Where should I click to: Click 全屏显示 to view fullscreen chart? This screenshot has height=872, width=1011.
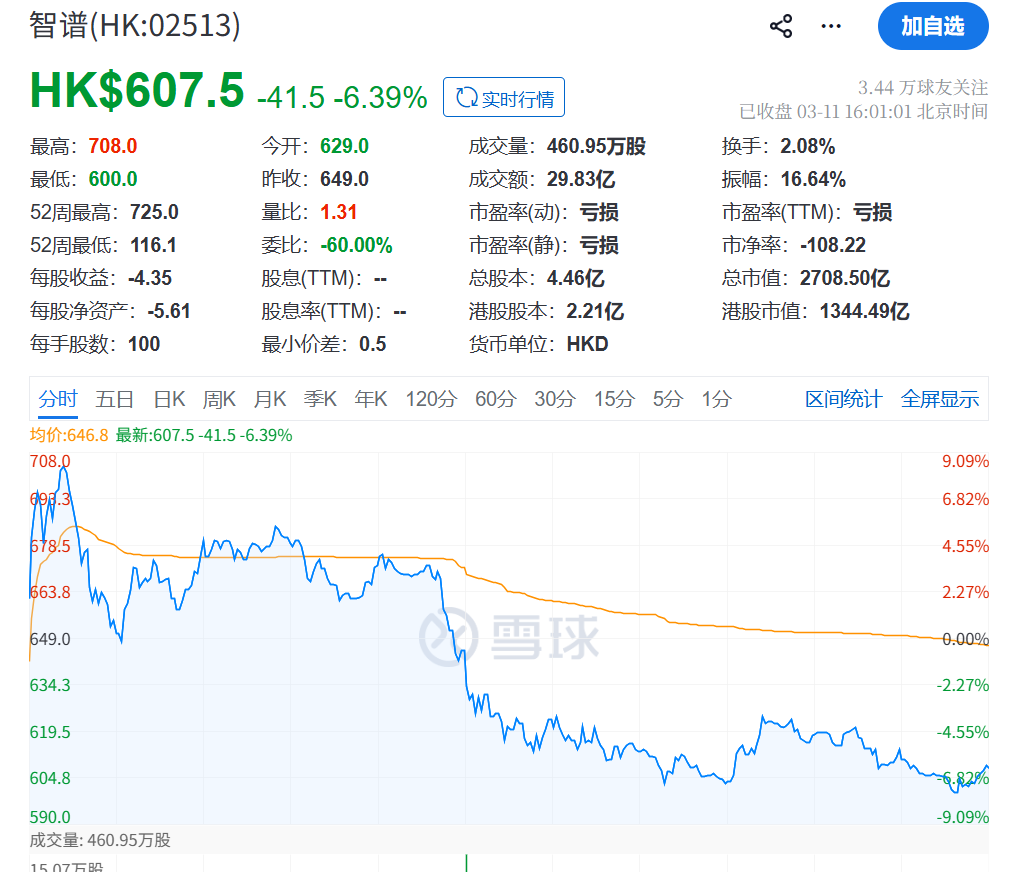[939, 399]
